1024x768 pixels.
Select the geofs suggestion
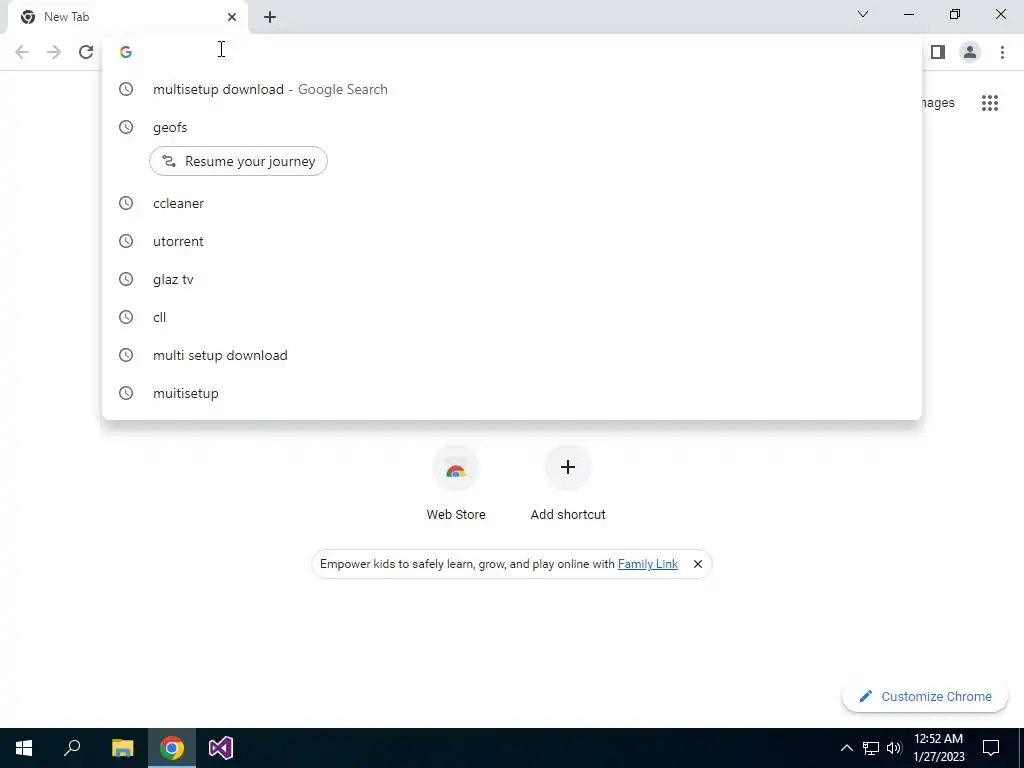[512, 127]
